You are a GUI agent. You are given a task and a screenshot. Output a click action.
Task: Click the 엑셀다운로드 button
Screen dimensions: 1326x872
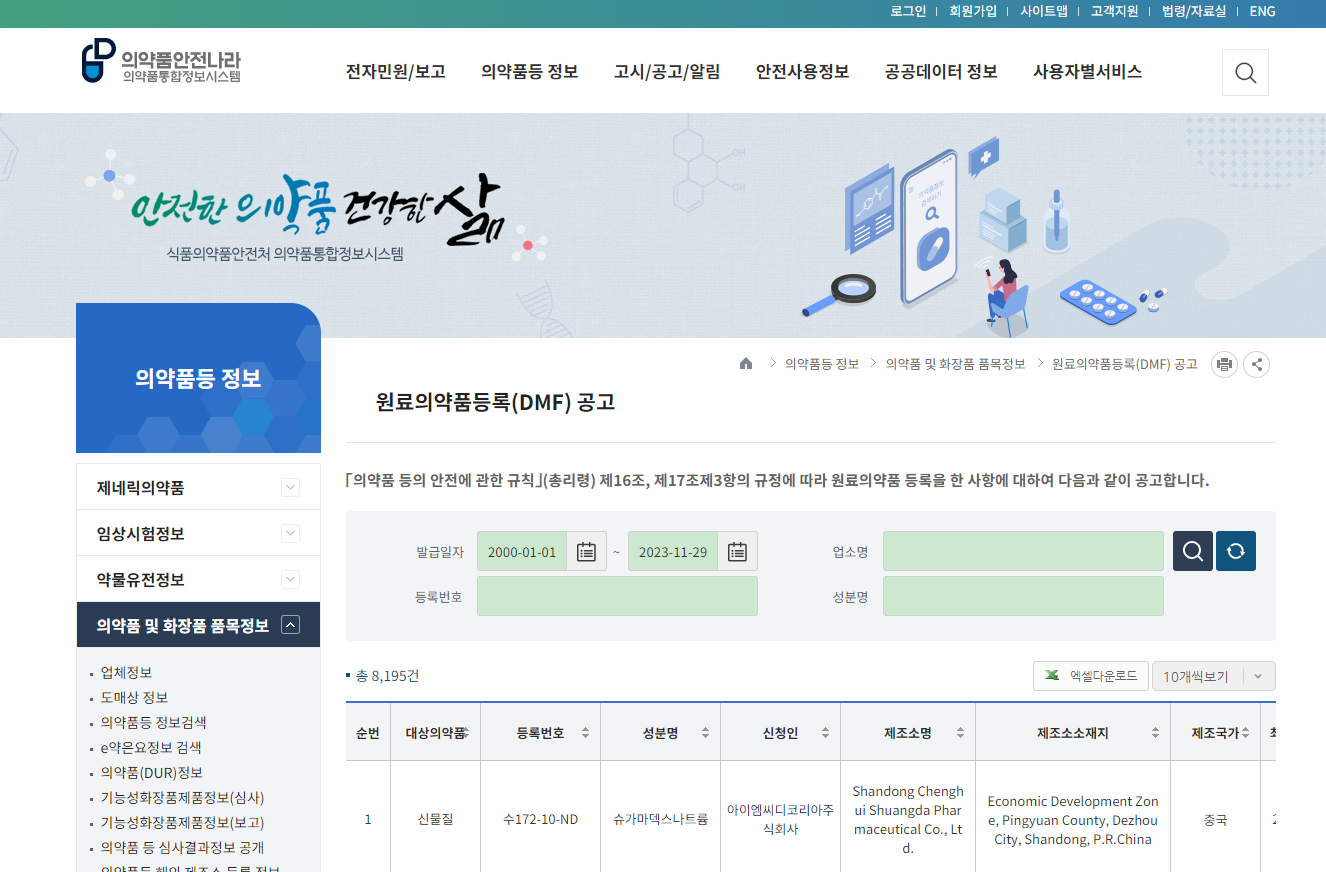(x=1090, y=676)
